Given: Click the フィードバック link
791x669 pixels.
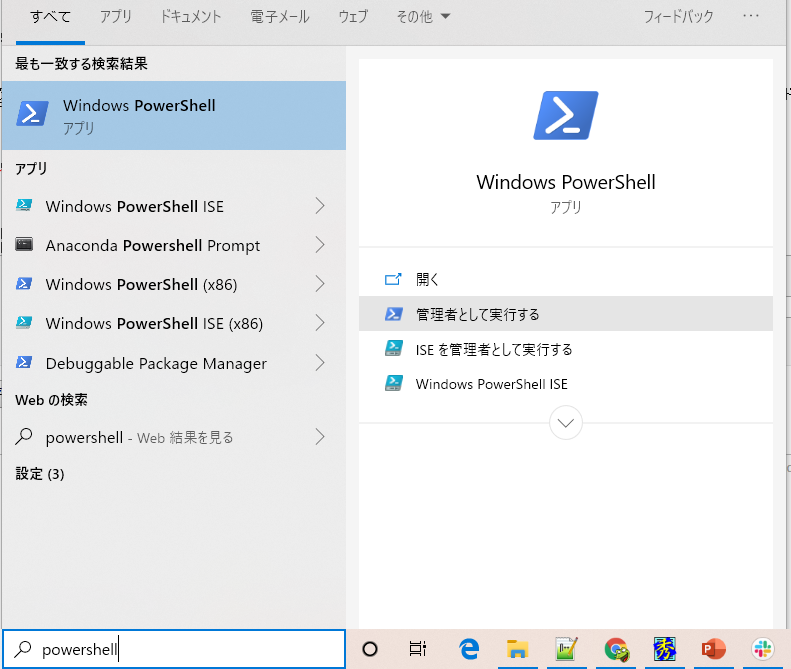Looking at the screenshot, I should coord(678,17).
